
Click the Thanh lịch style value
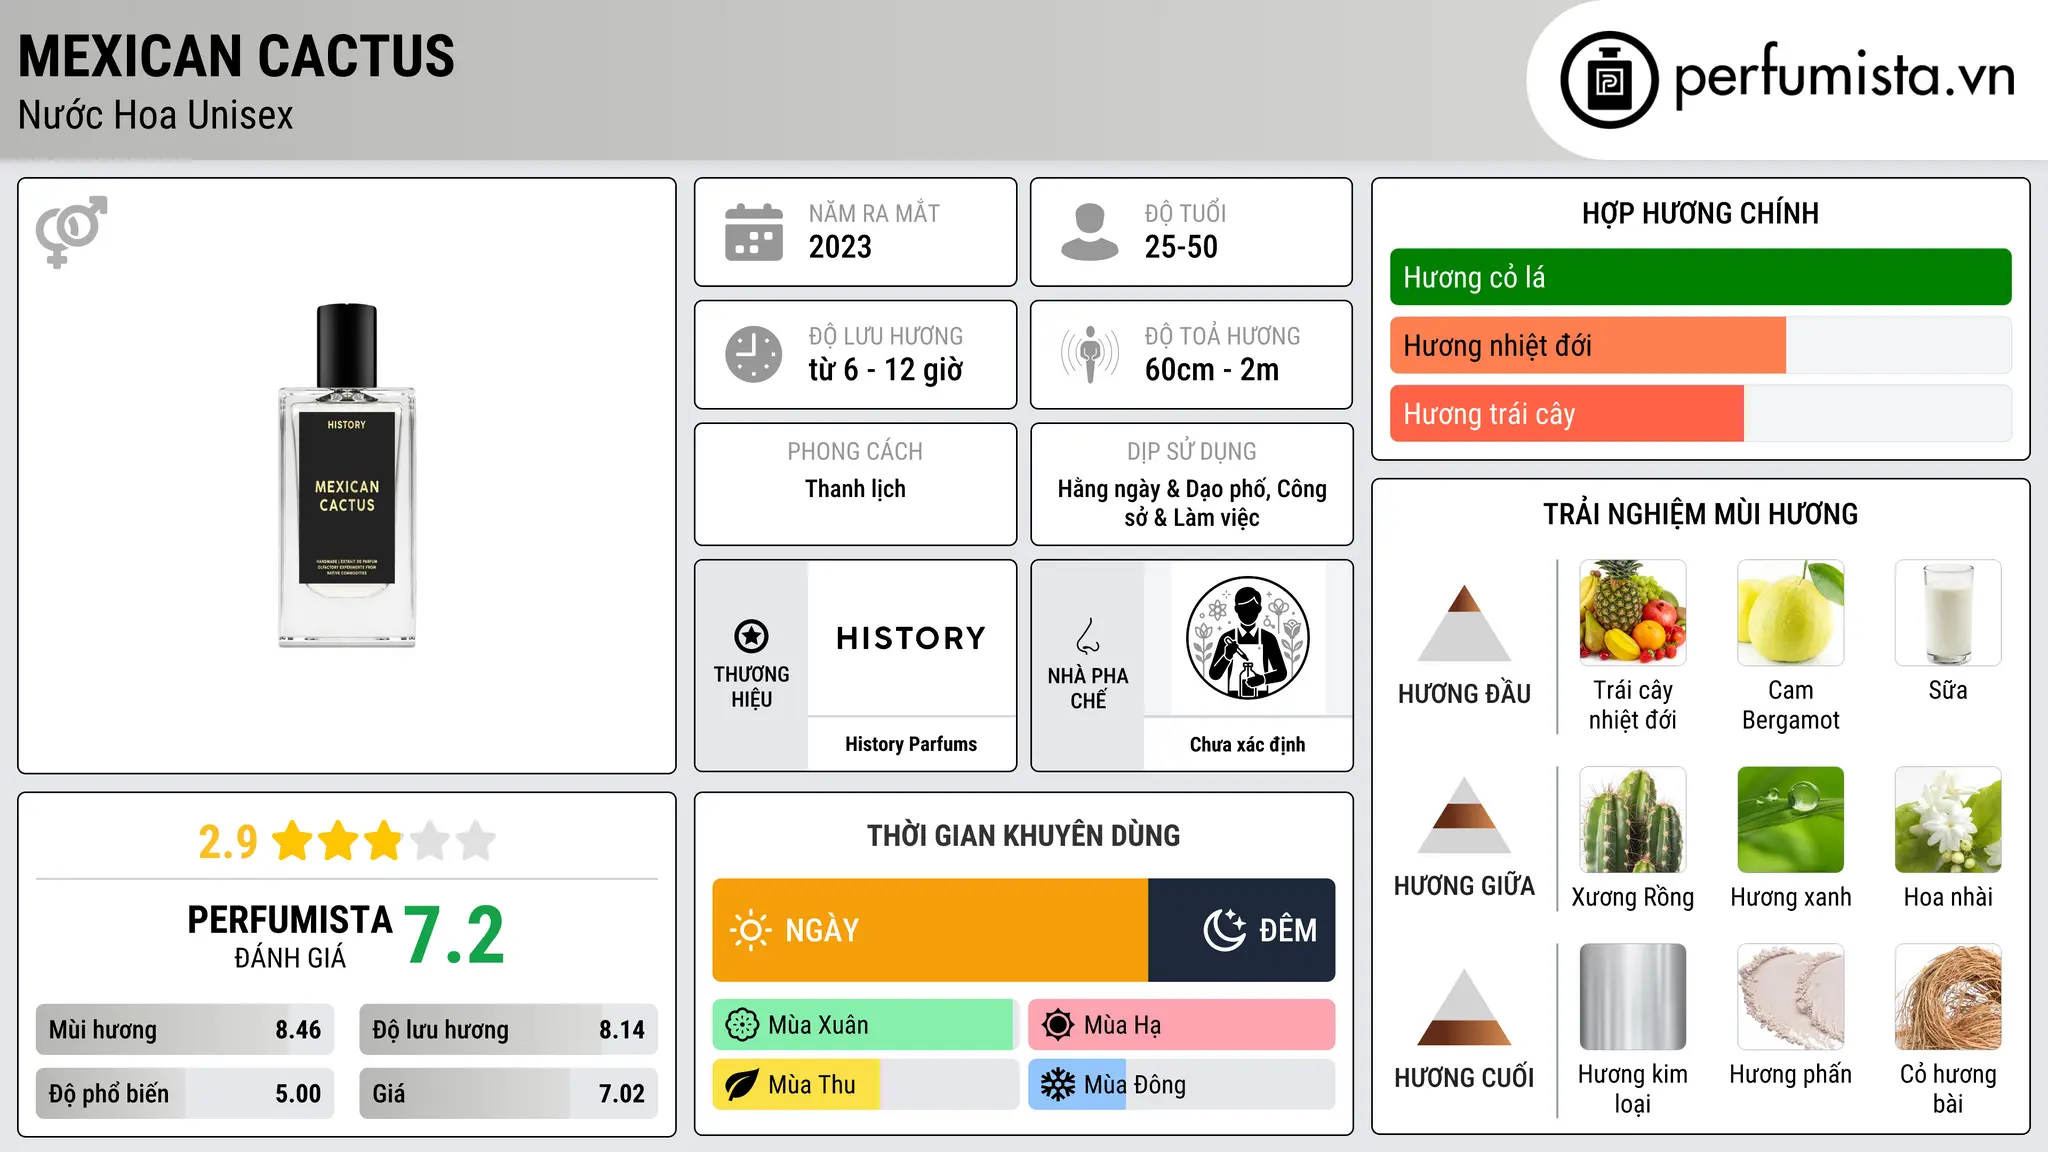click(x=855, y=489)
